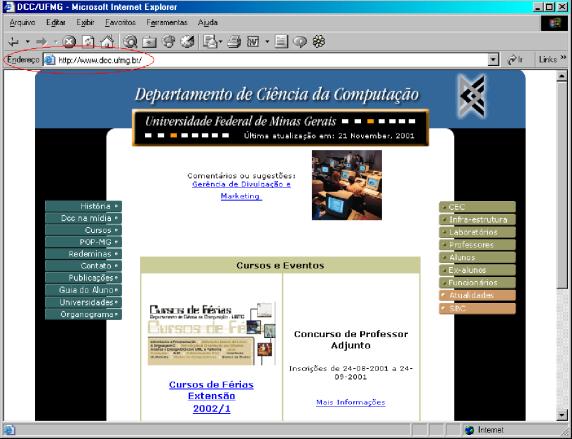572x439 pixels.
Task: Open the Ajuda menu
Action: point(208,23)
